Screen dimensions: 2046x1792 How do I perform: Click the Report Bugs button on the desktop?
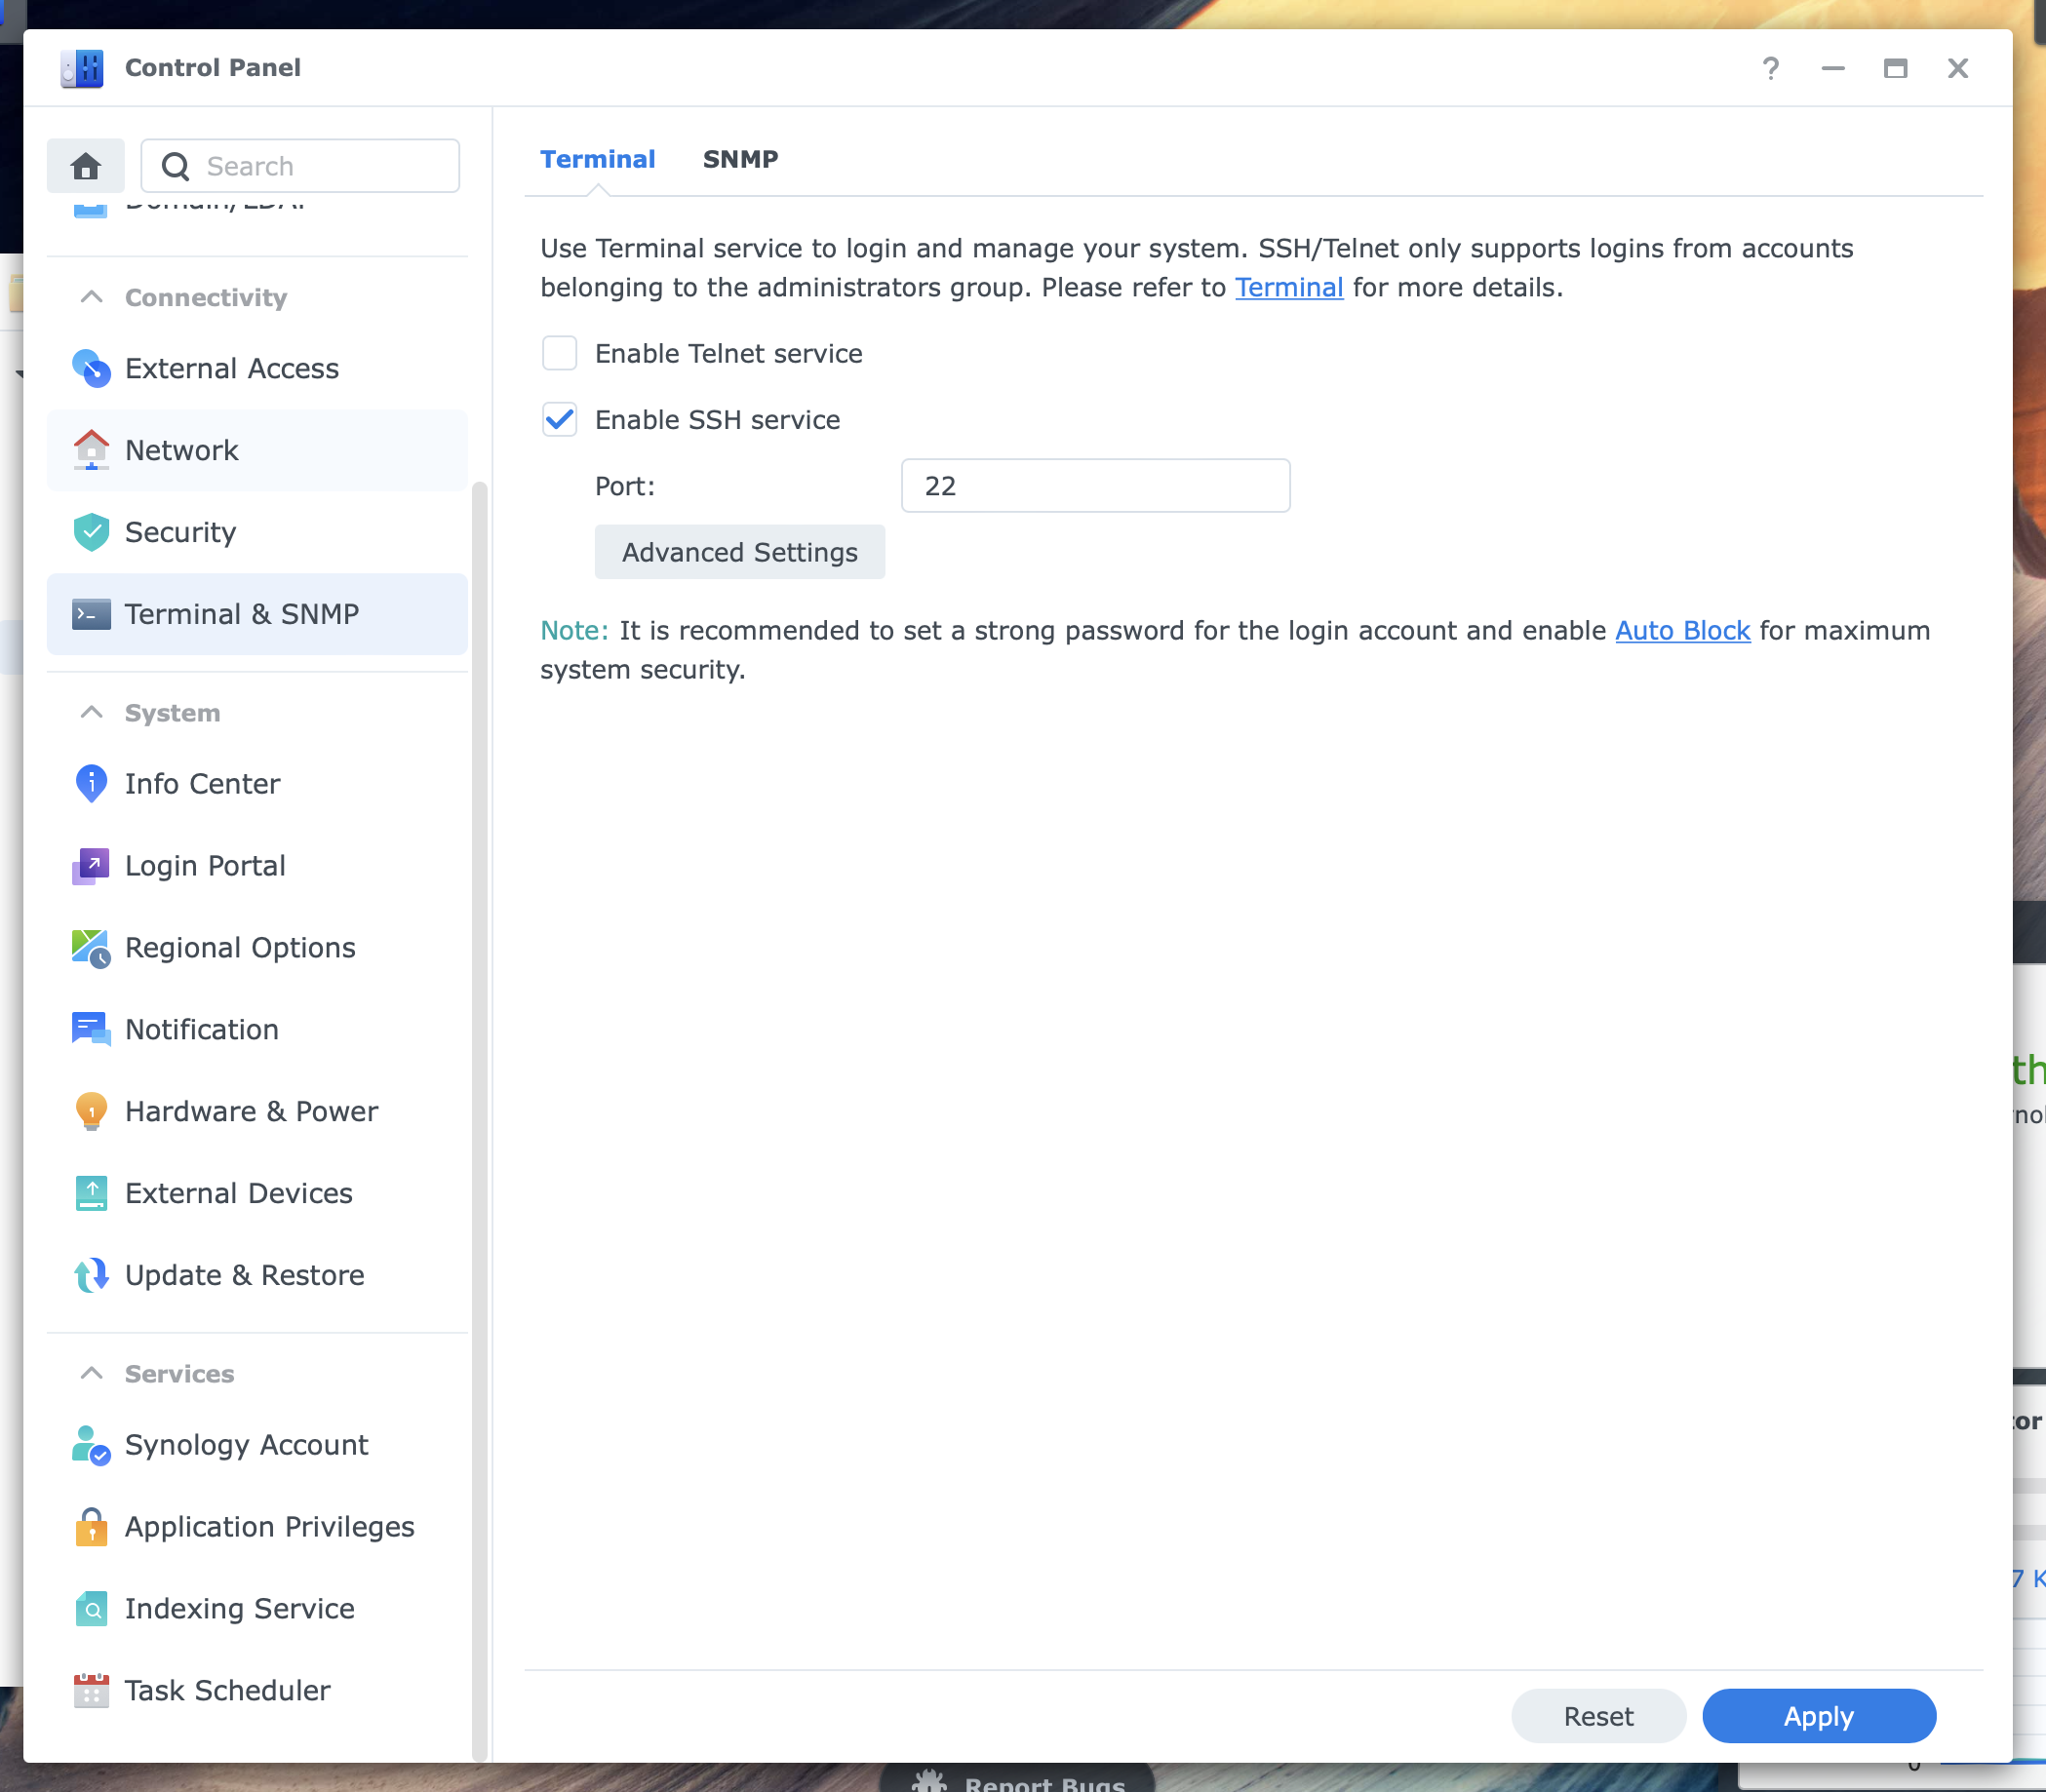1018,1779
